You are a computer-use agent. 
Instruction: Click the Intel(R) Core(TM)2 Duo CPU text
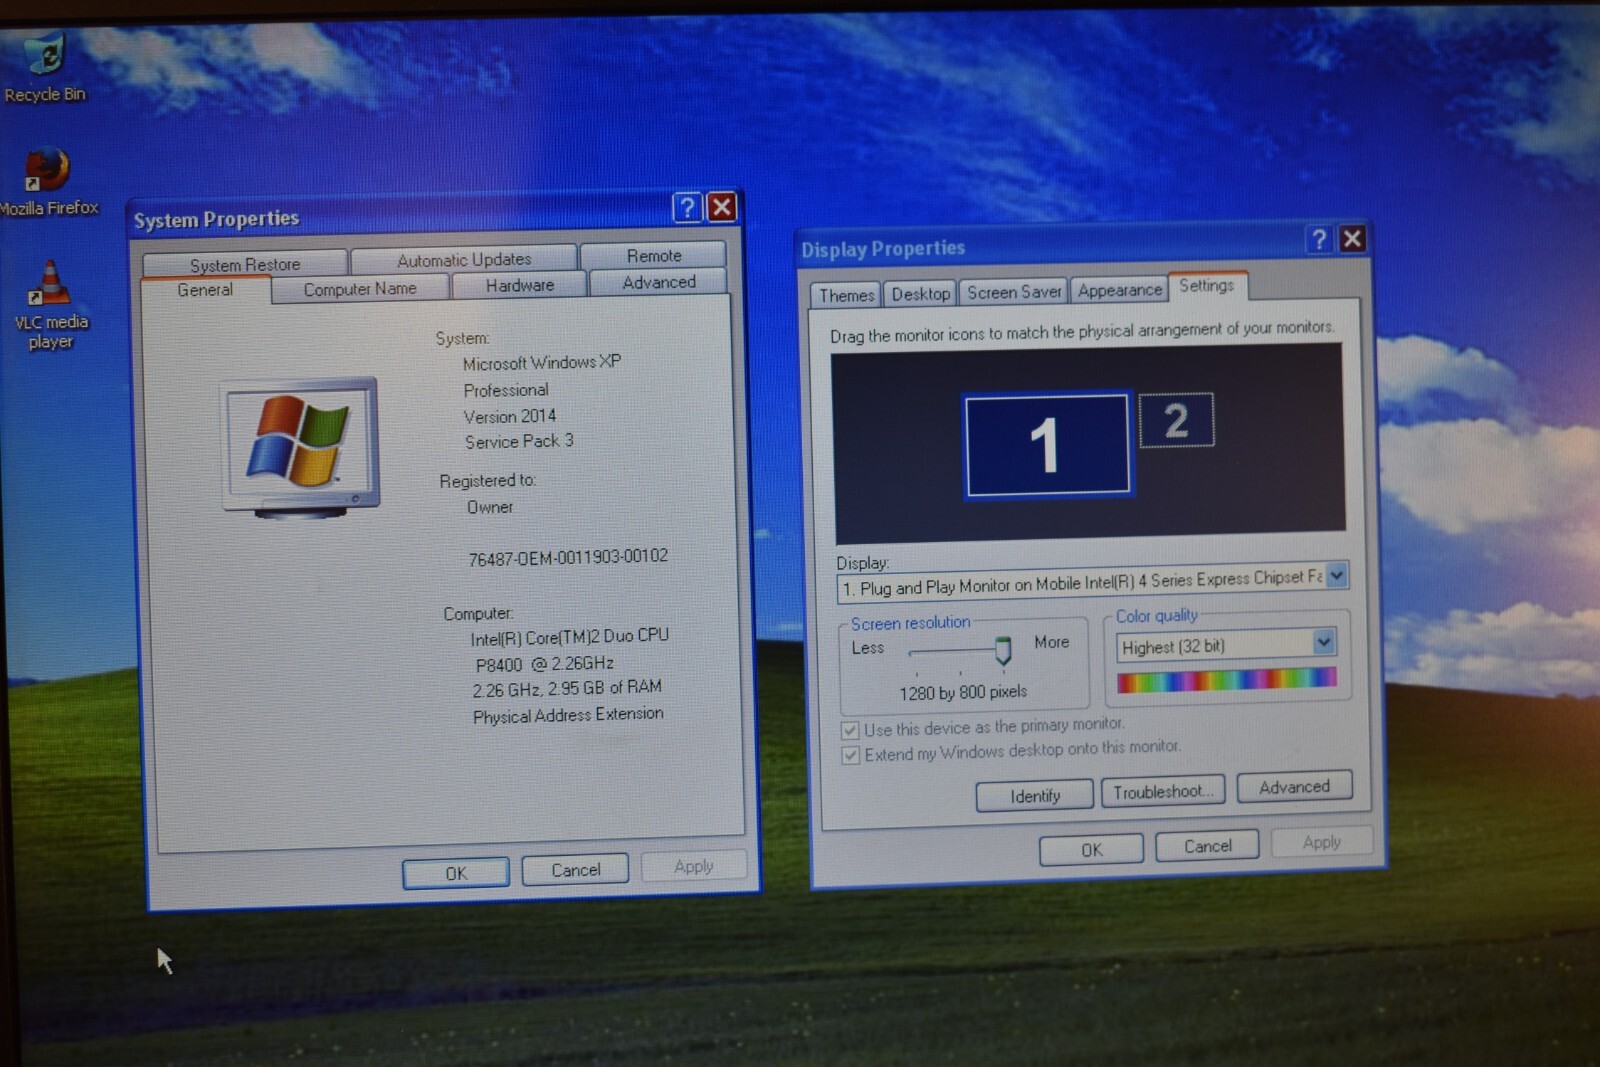[x=569, y=636]
